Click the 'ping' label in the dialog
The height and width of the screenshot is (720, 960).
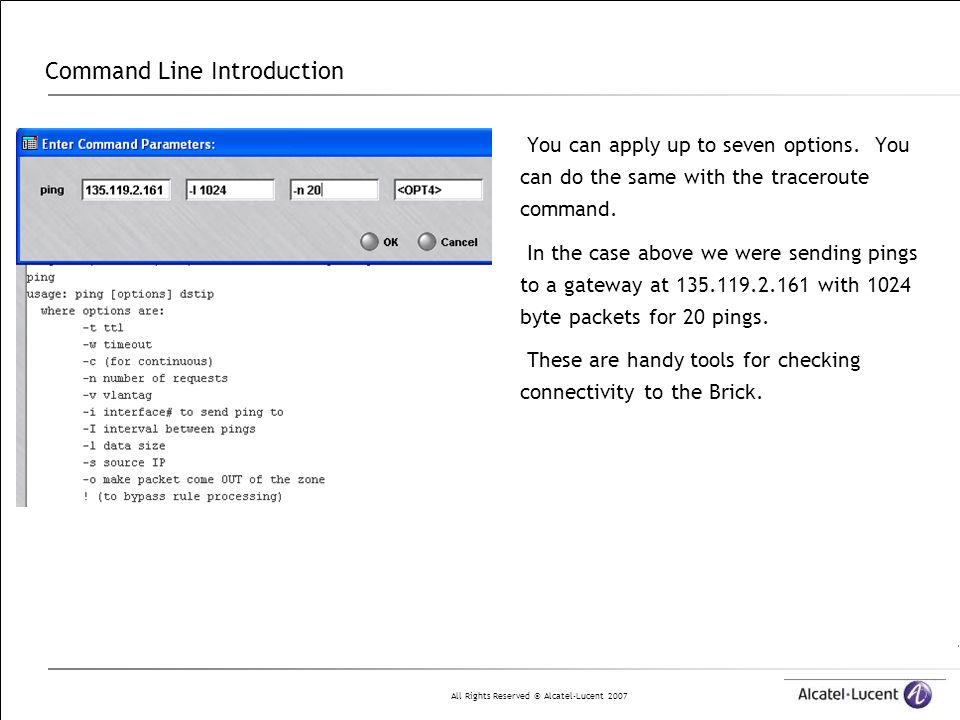52,190
